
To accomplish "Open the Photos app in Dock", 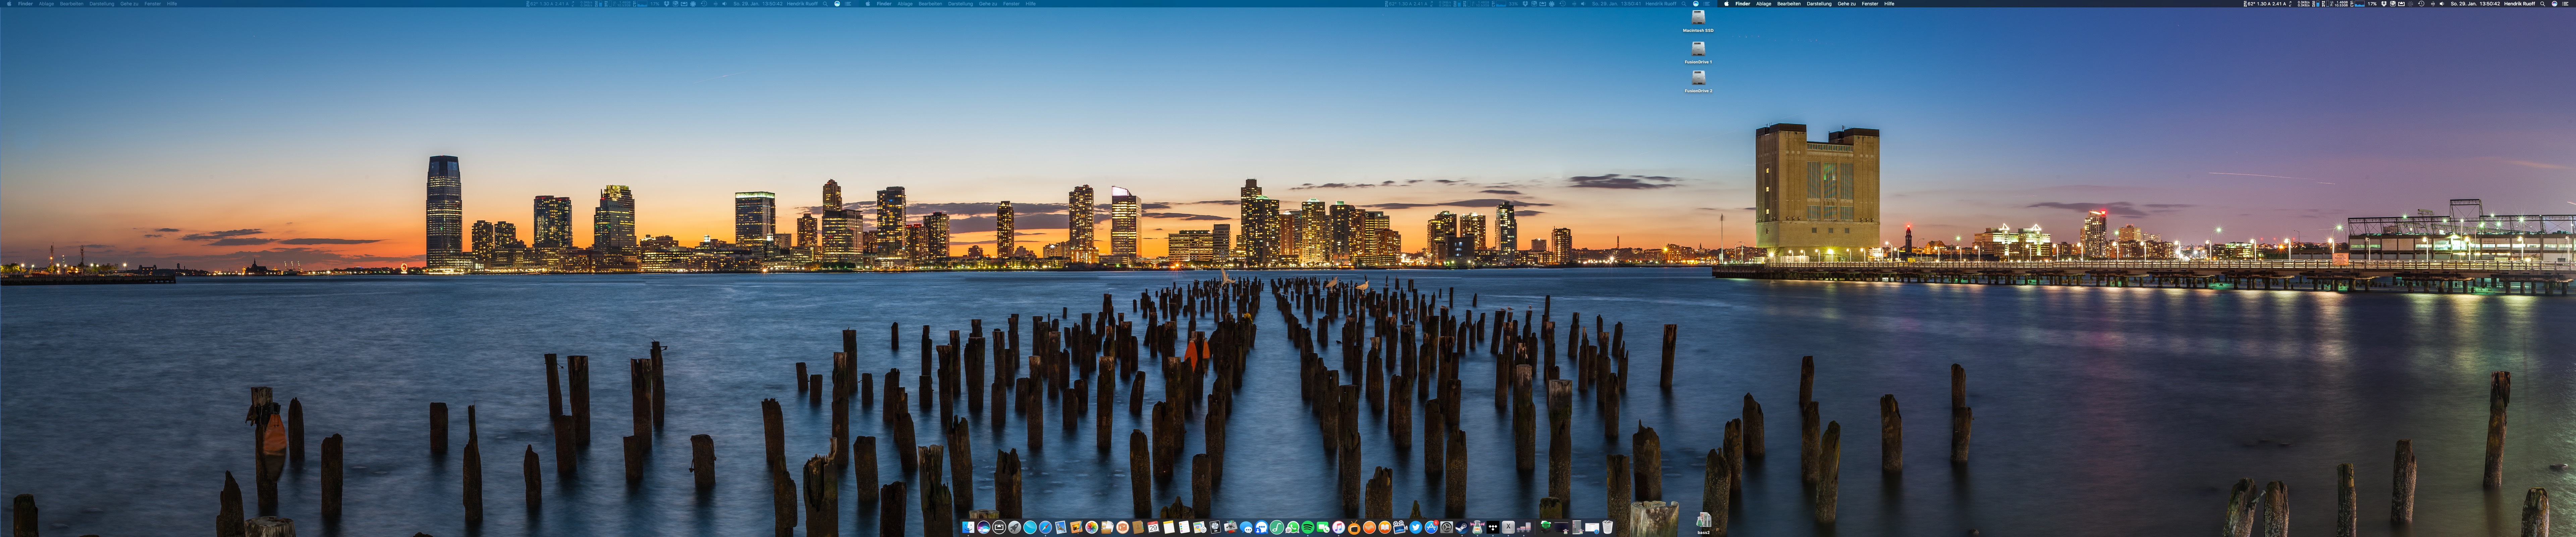I will tap(1092, 527).
